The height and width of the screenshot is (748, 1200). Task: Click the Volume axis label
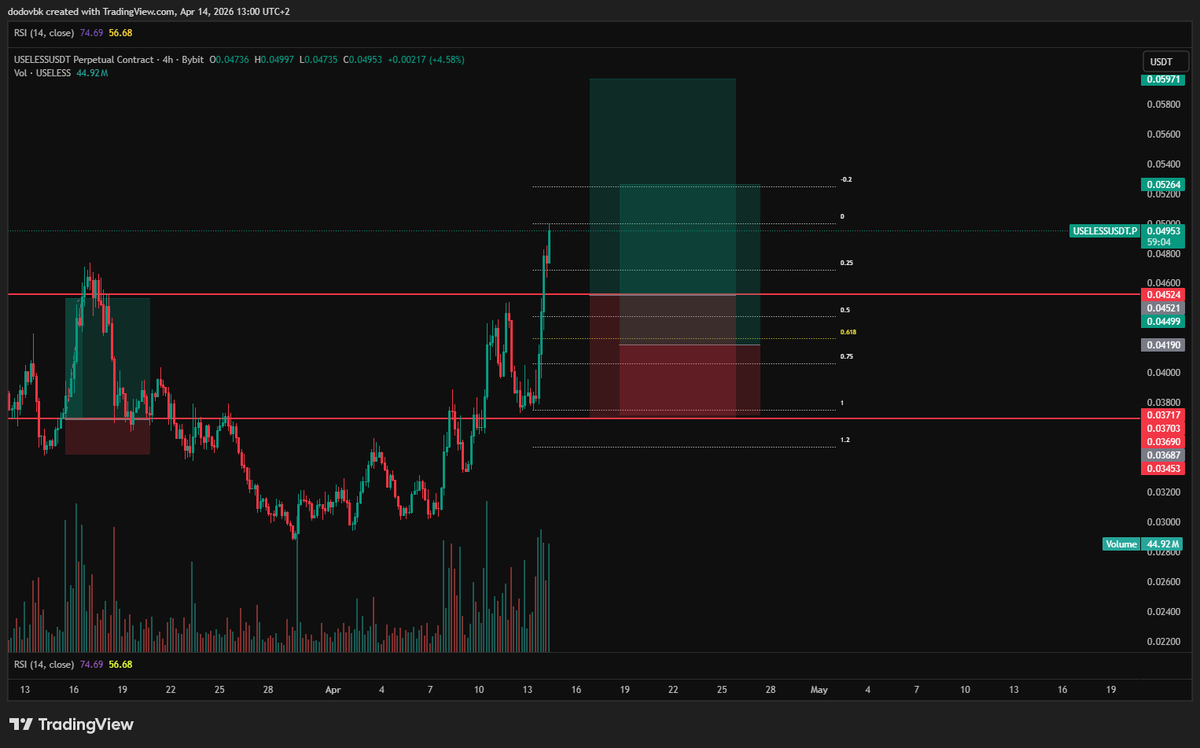pos(1122,544)
